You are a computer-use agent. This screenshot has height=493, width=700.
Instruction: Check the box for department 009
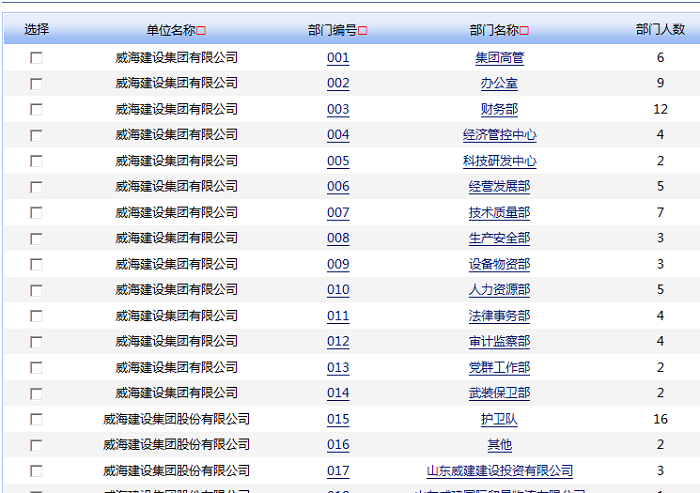[x=36, y=265]
